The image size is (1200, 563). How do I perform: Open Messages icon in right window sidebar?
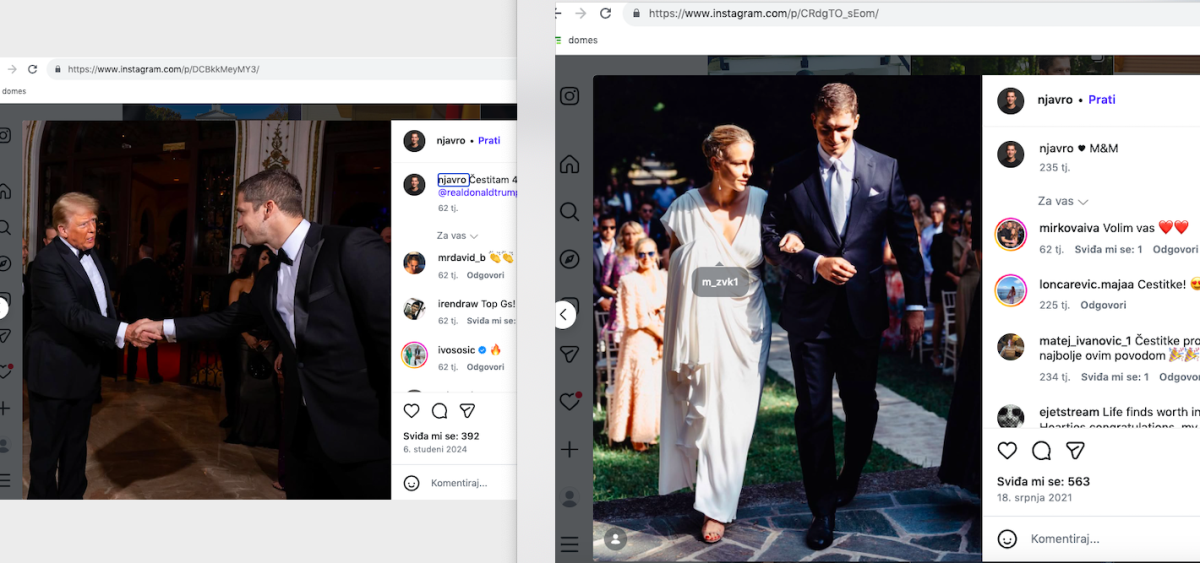(x=569, y=354)
